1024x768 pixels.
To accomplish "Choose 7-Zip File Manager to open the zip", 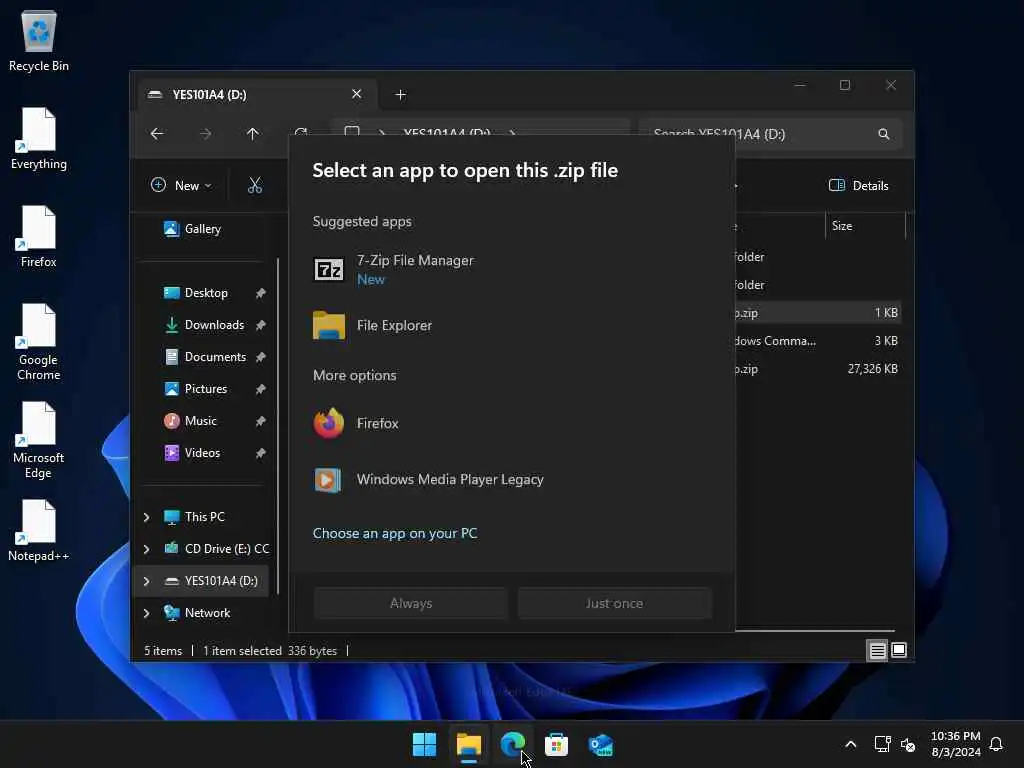I will 511,269.
